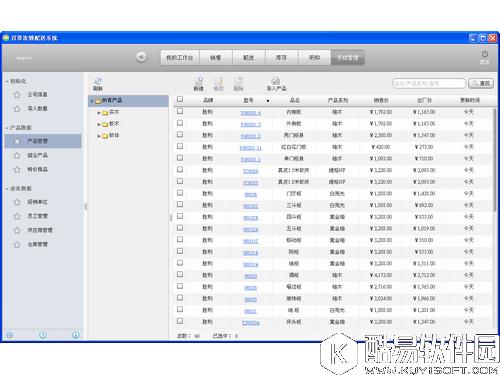Select the 板木 folder icon
The image size is (500, 375).
[x=105, y=124]
